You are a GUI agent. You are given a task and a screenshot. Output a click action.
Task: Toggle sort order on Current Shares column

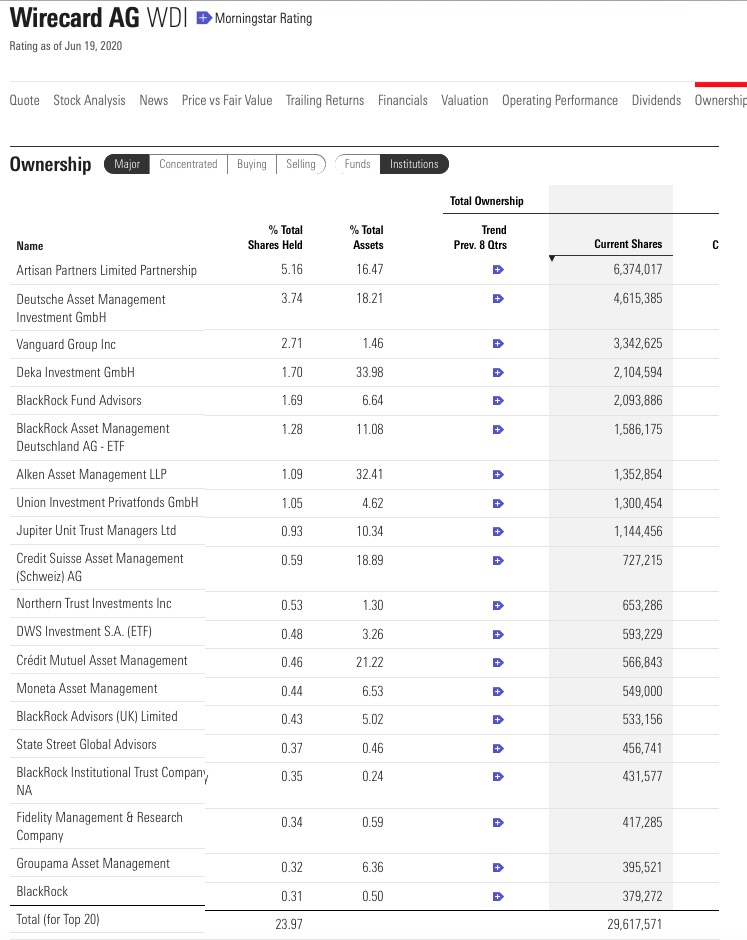[x=628, y=244]
